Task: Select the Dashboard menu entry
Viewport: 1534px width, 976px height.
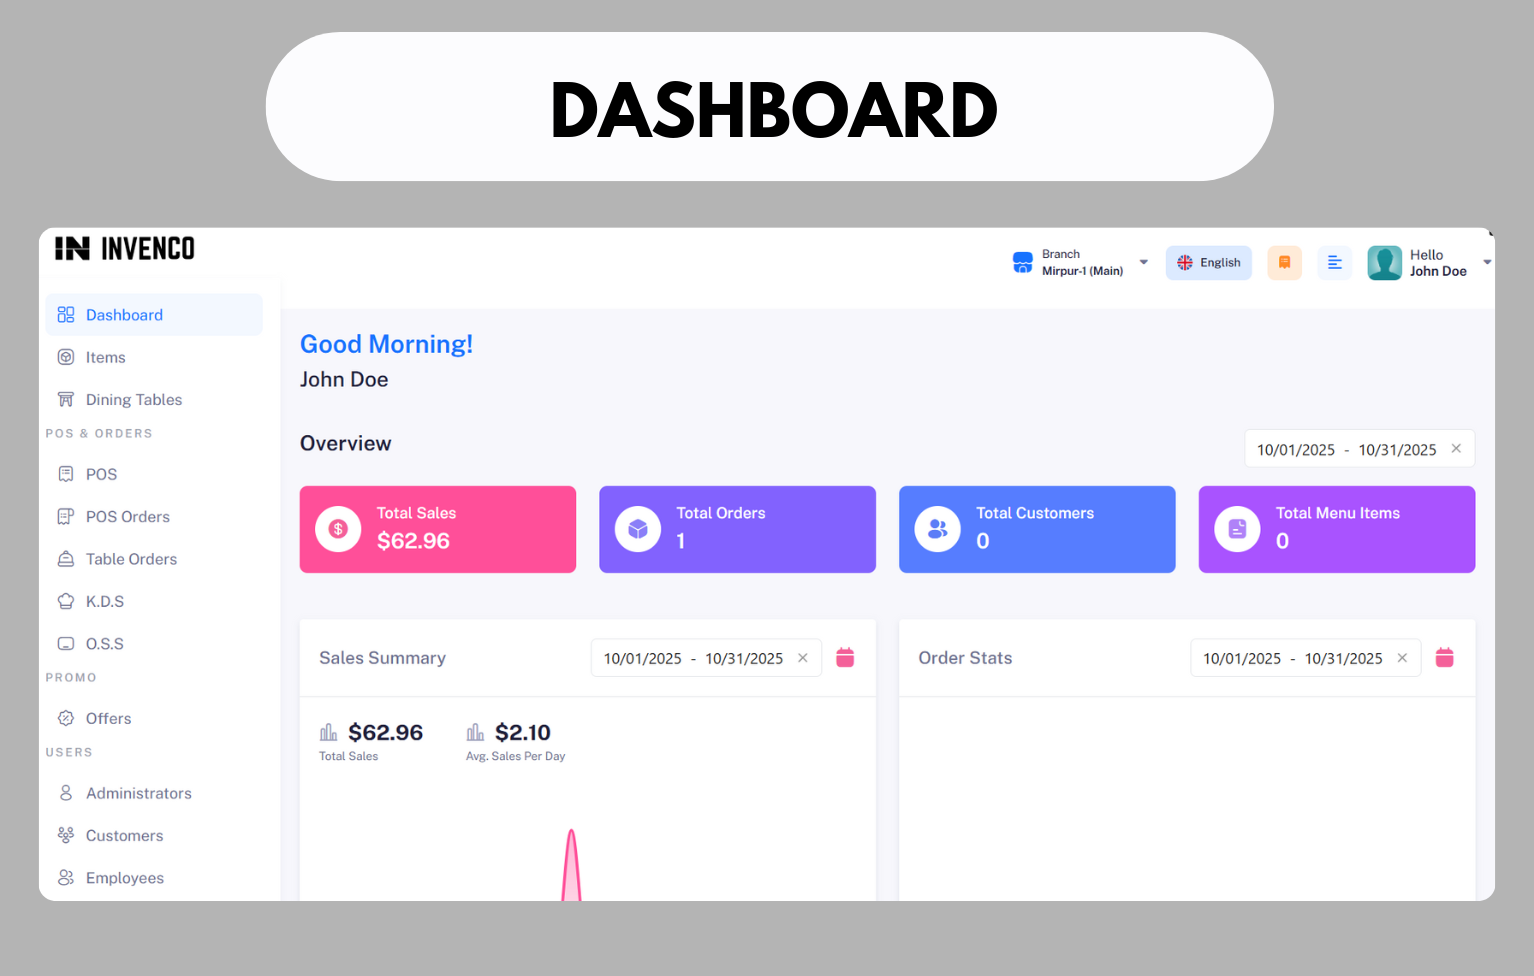Action: click(x=124, y=314)
